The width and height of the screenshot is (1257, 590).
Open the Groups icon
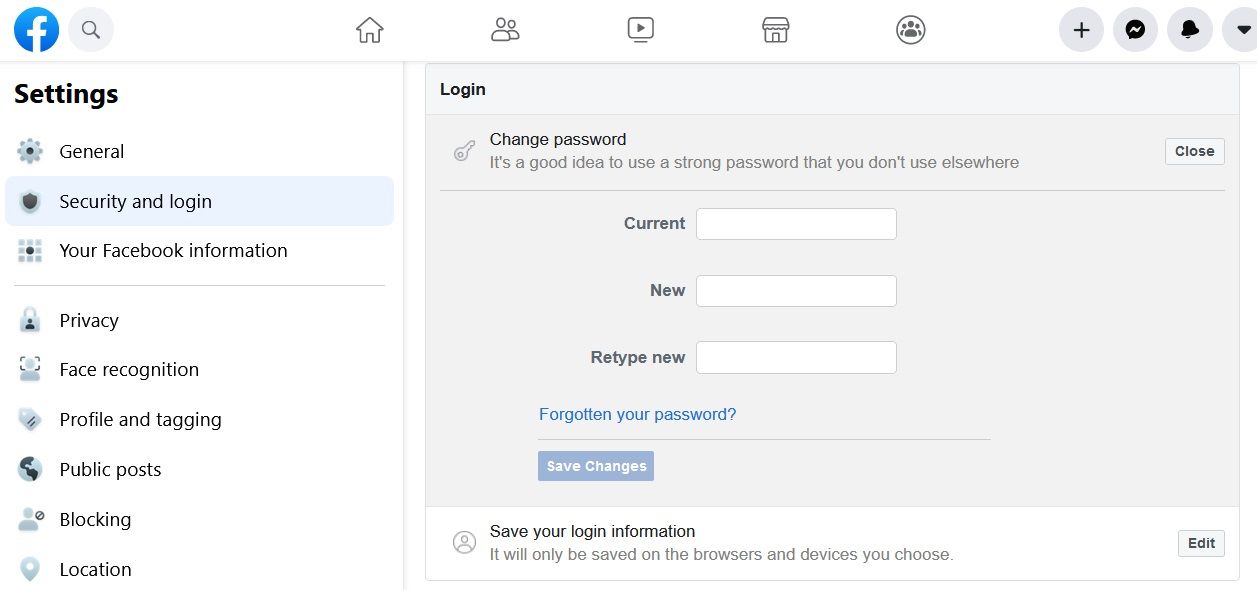(x=911, y=30)
